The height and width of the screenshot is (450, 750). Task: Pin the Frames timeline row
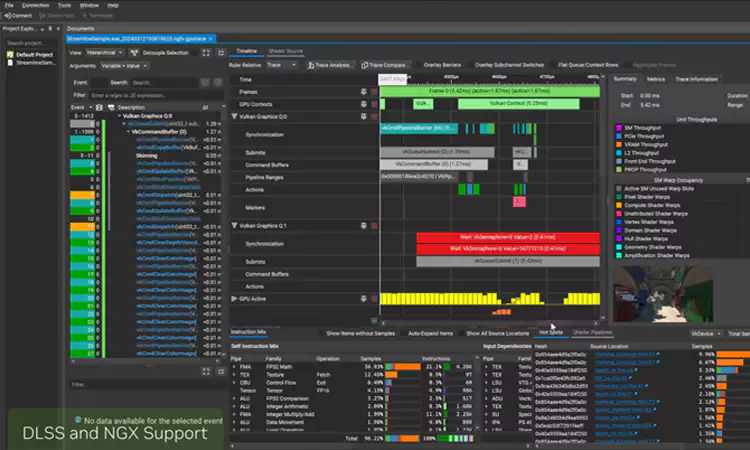pyautogui.click(x=364, y=92)
